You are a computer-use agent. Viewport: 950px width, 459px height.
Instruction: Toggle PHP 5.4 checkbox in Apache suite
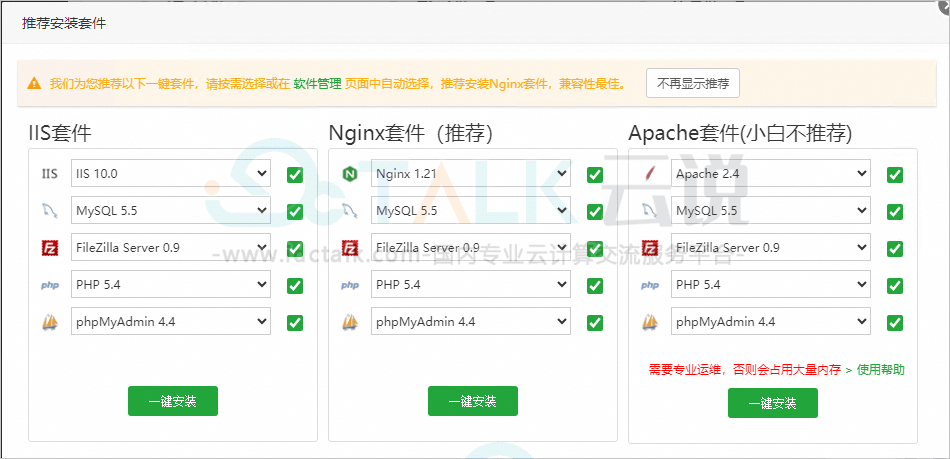(895, 285)
